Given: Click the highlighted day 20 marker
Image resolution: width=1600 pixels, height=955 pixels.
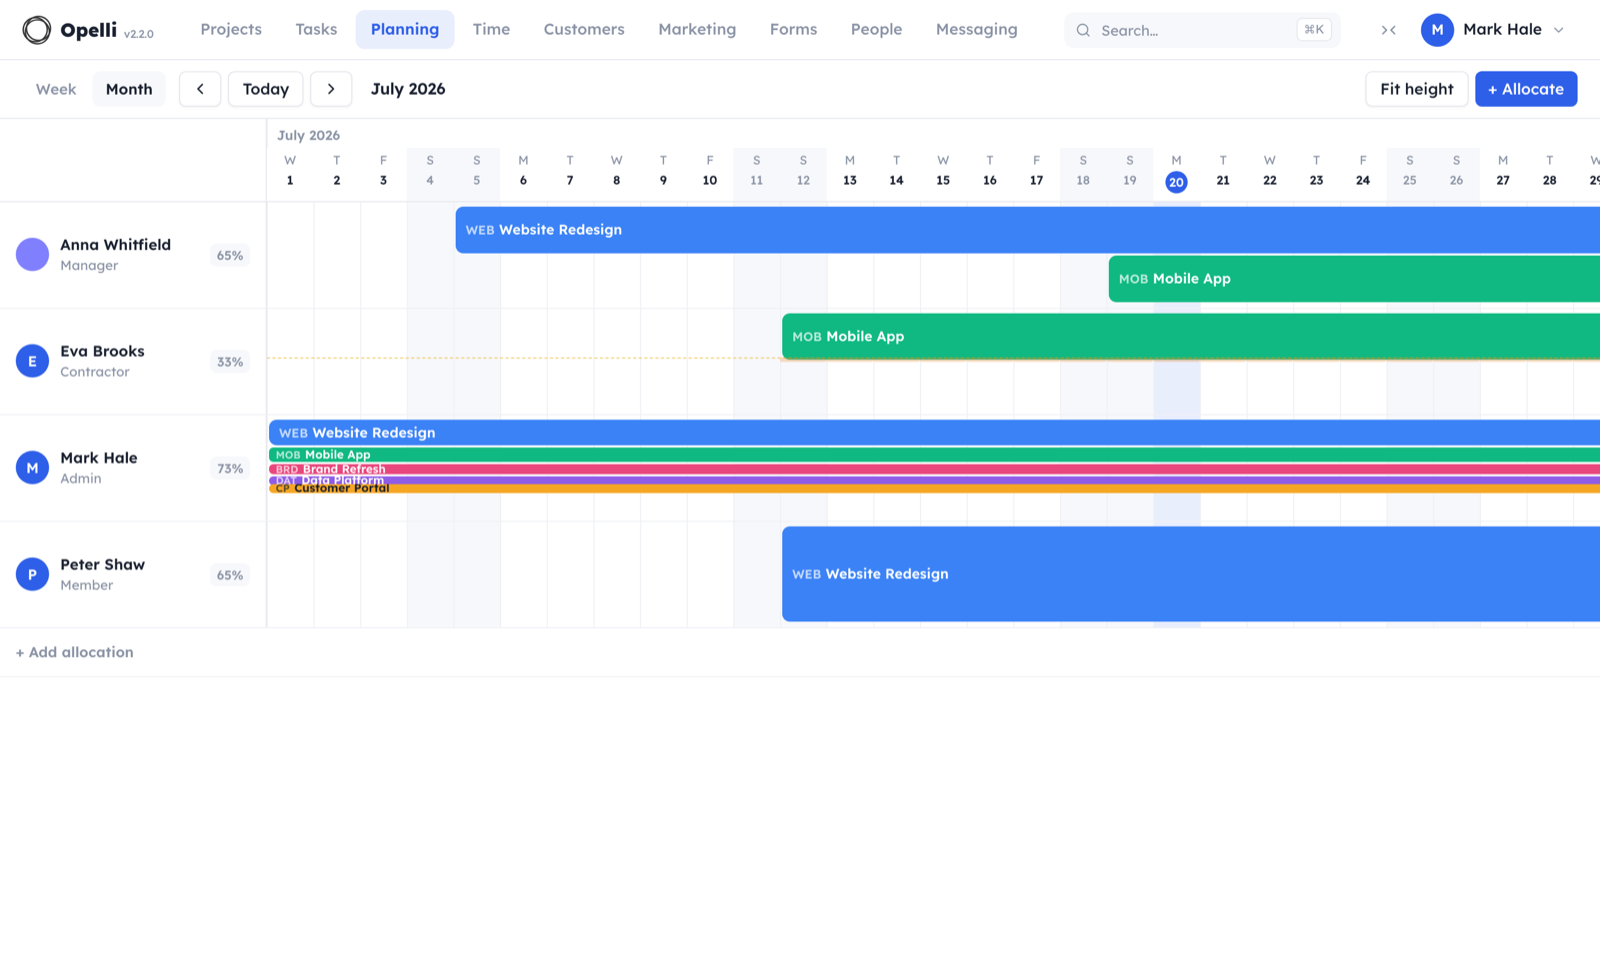Looking at the screenshot, I should (1176, 182).
